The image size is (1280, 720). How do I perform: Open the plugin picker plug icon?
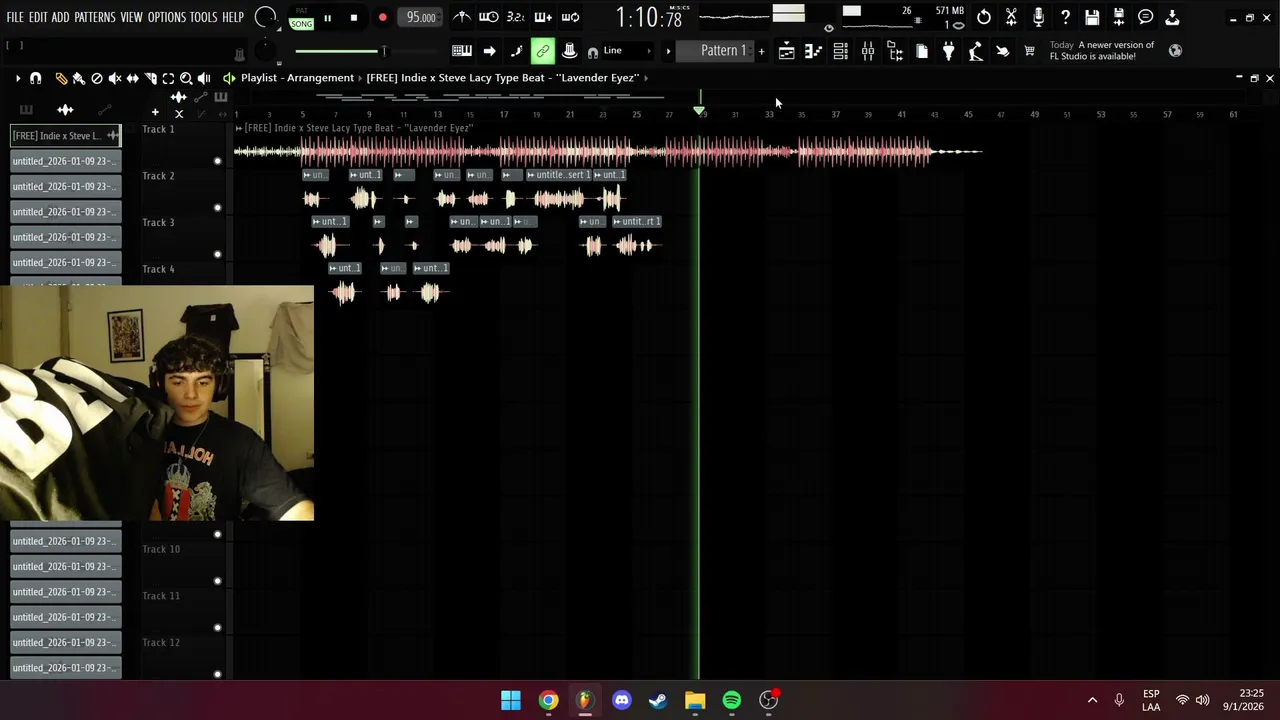pyautogui.click(x=949, y=51)
